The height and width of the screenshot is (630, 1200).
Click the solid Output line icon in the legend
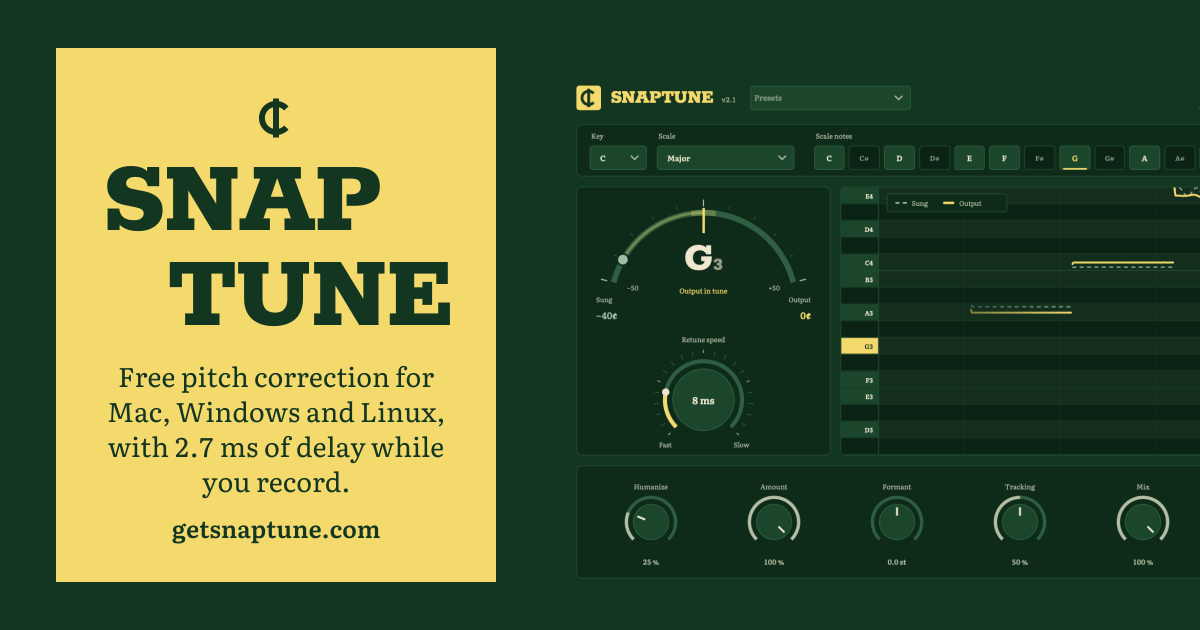948,203
